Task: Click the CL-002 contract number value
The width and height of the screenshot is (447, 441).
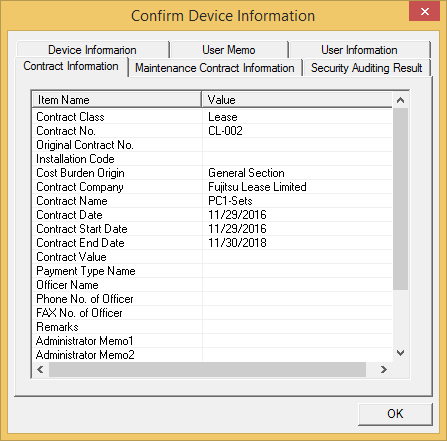Action: click(225, 131)
